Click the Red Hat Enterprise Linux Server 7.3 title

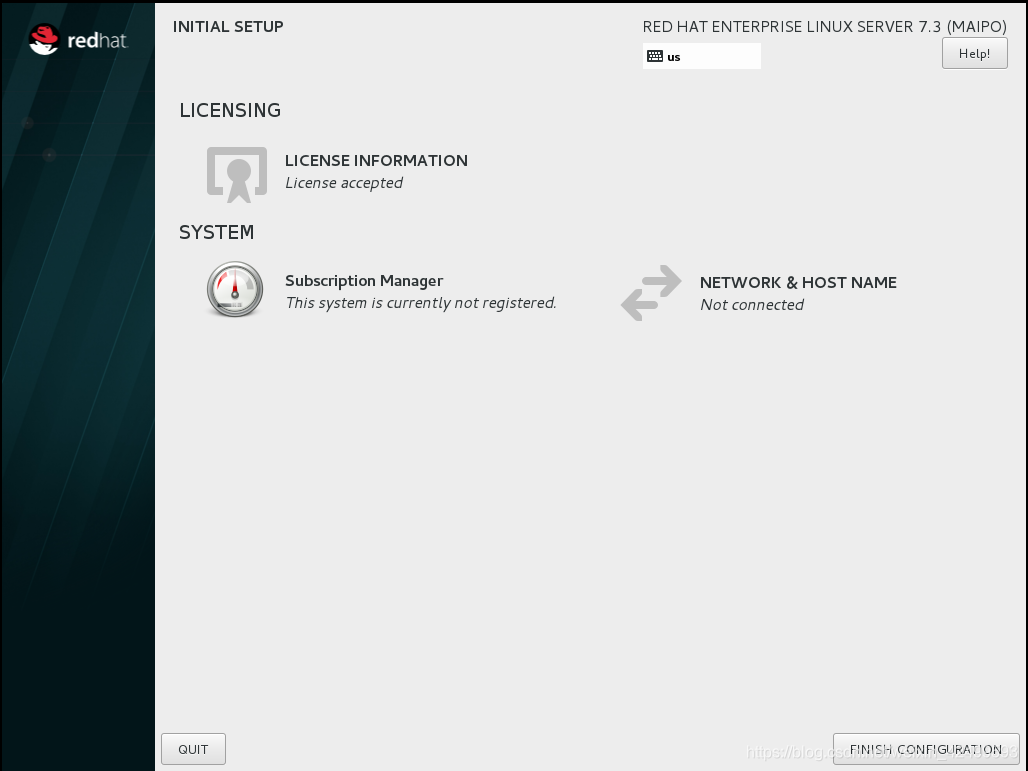pos(825,27)
